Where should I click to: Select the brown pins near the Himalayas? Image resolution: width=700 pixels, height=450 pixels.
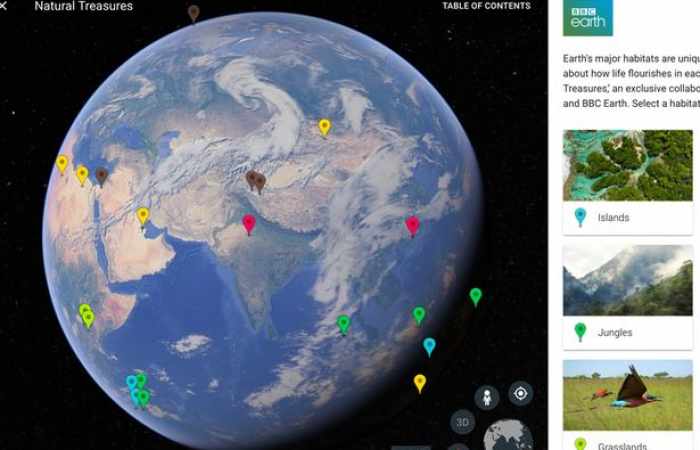(x=256, y=181)
